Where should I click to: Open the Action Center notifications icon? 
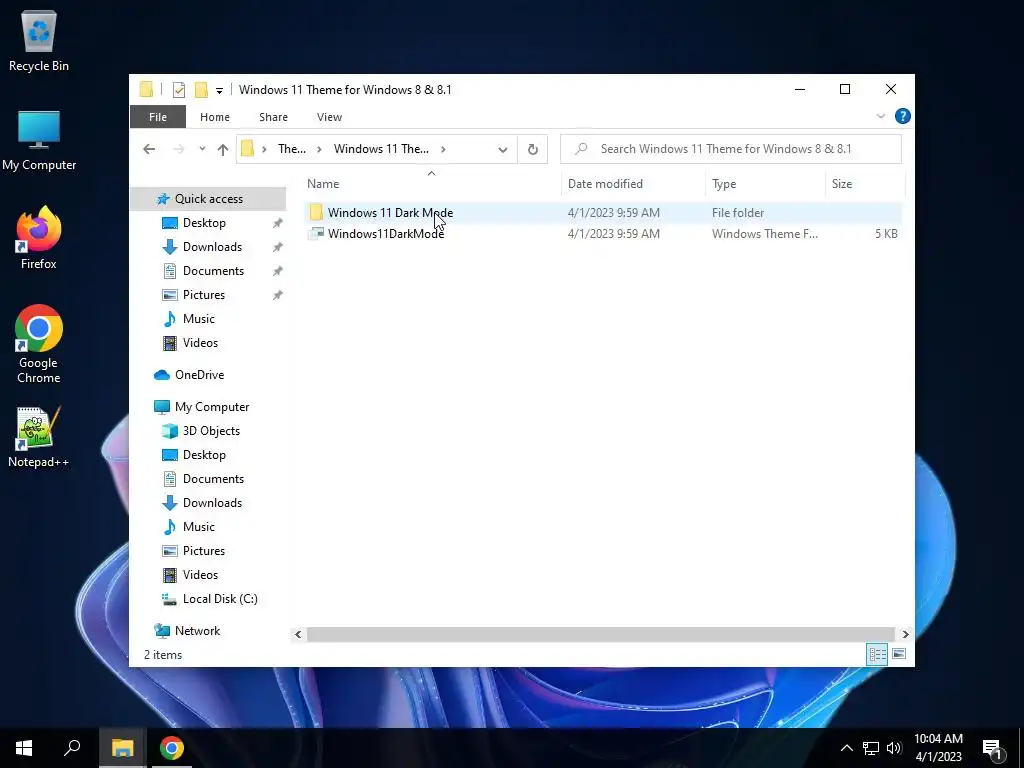[x=993, y=750]
